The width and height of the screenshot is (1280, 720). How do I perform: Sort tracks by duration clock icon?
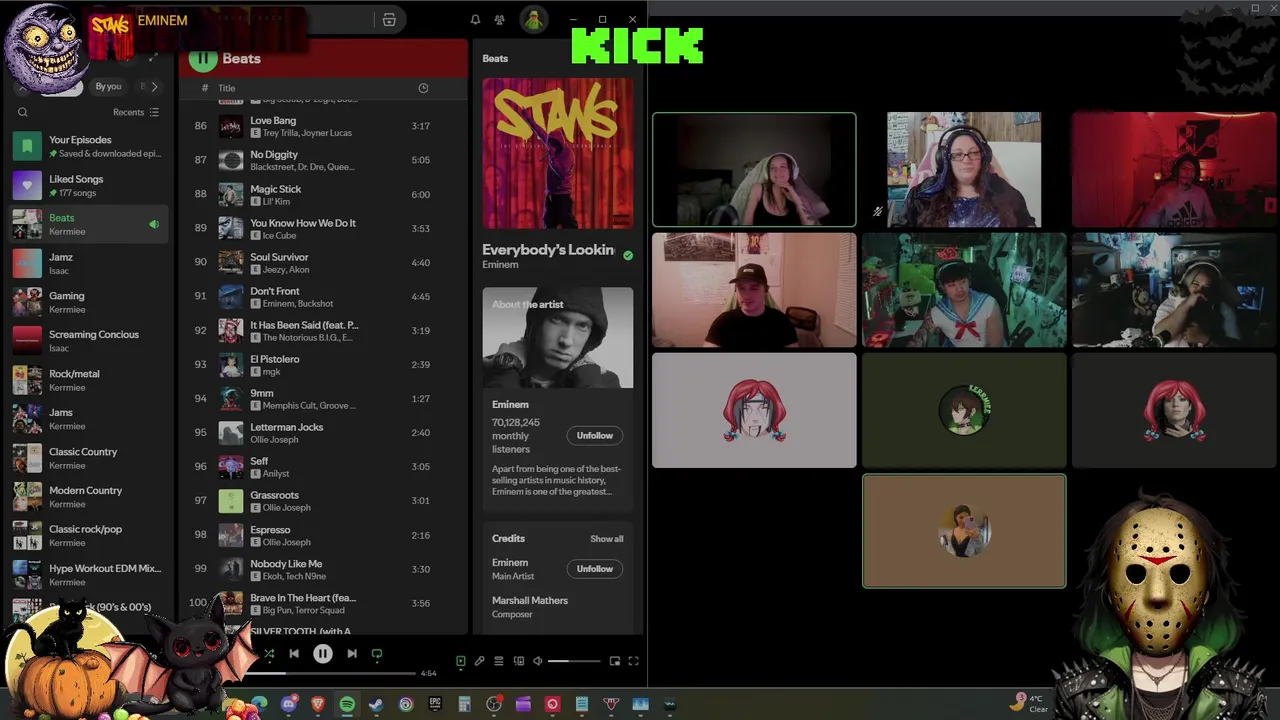click(423, 88)
